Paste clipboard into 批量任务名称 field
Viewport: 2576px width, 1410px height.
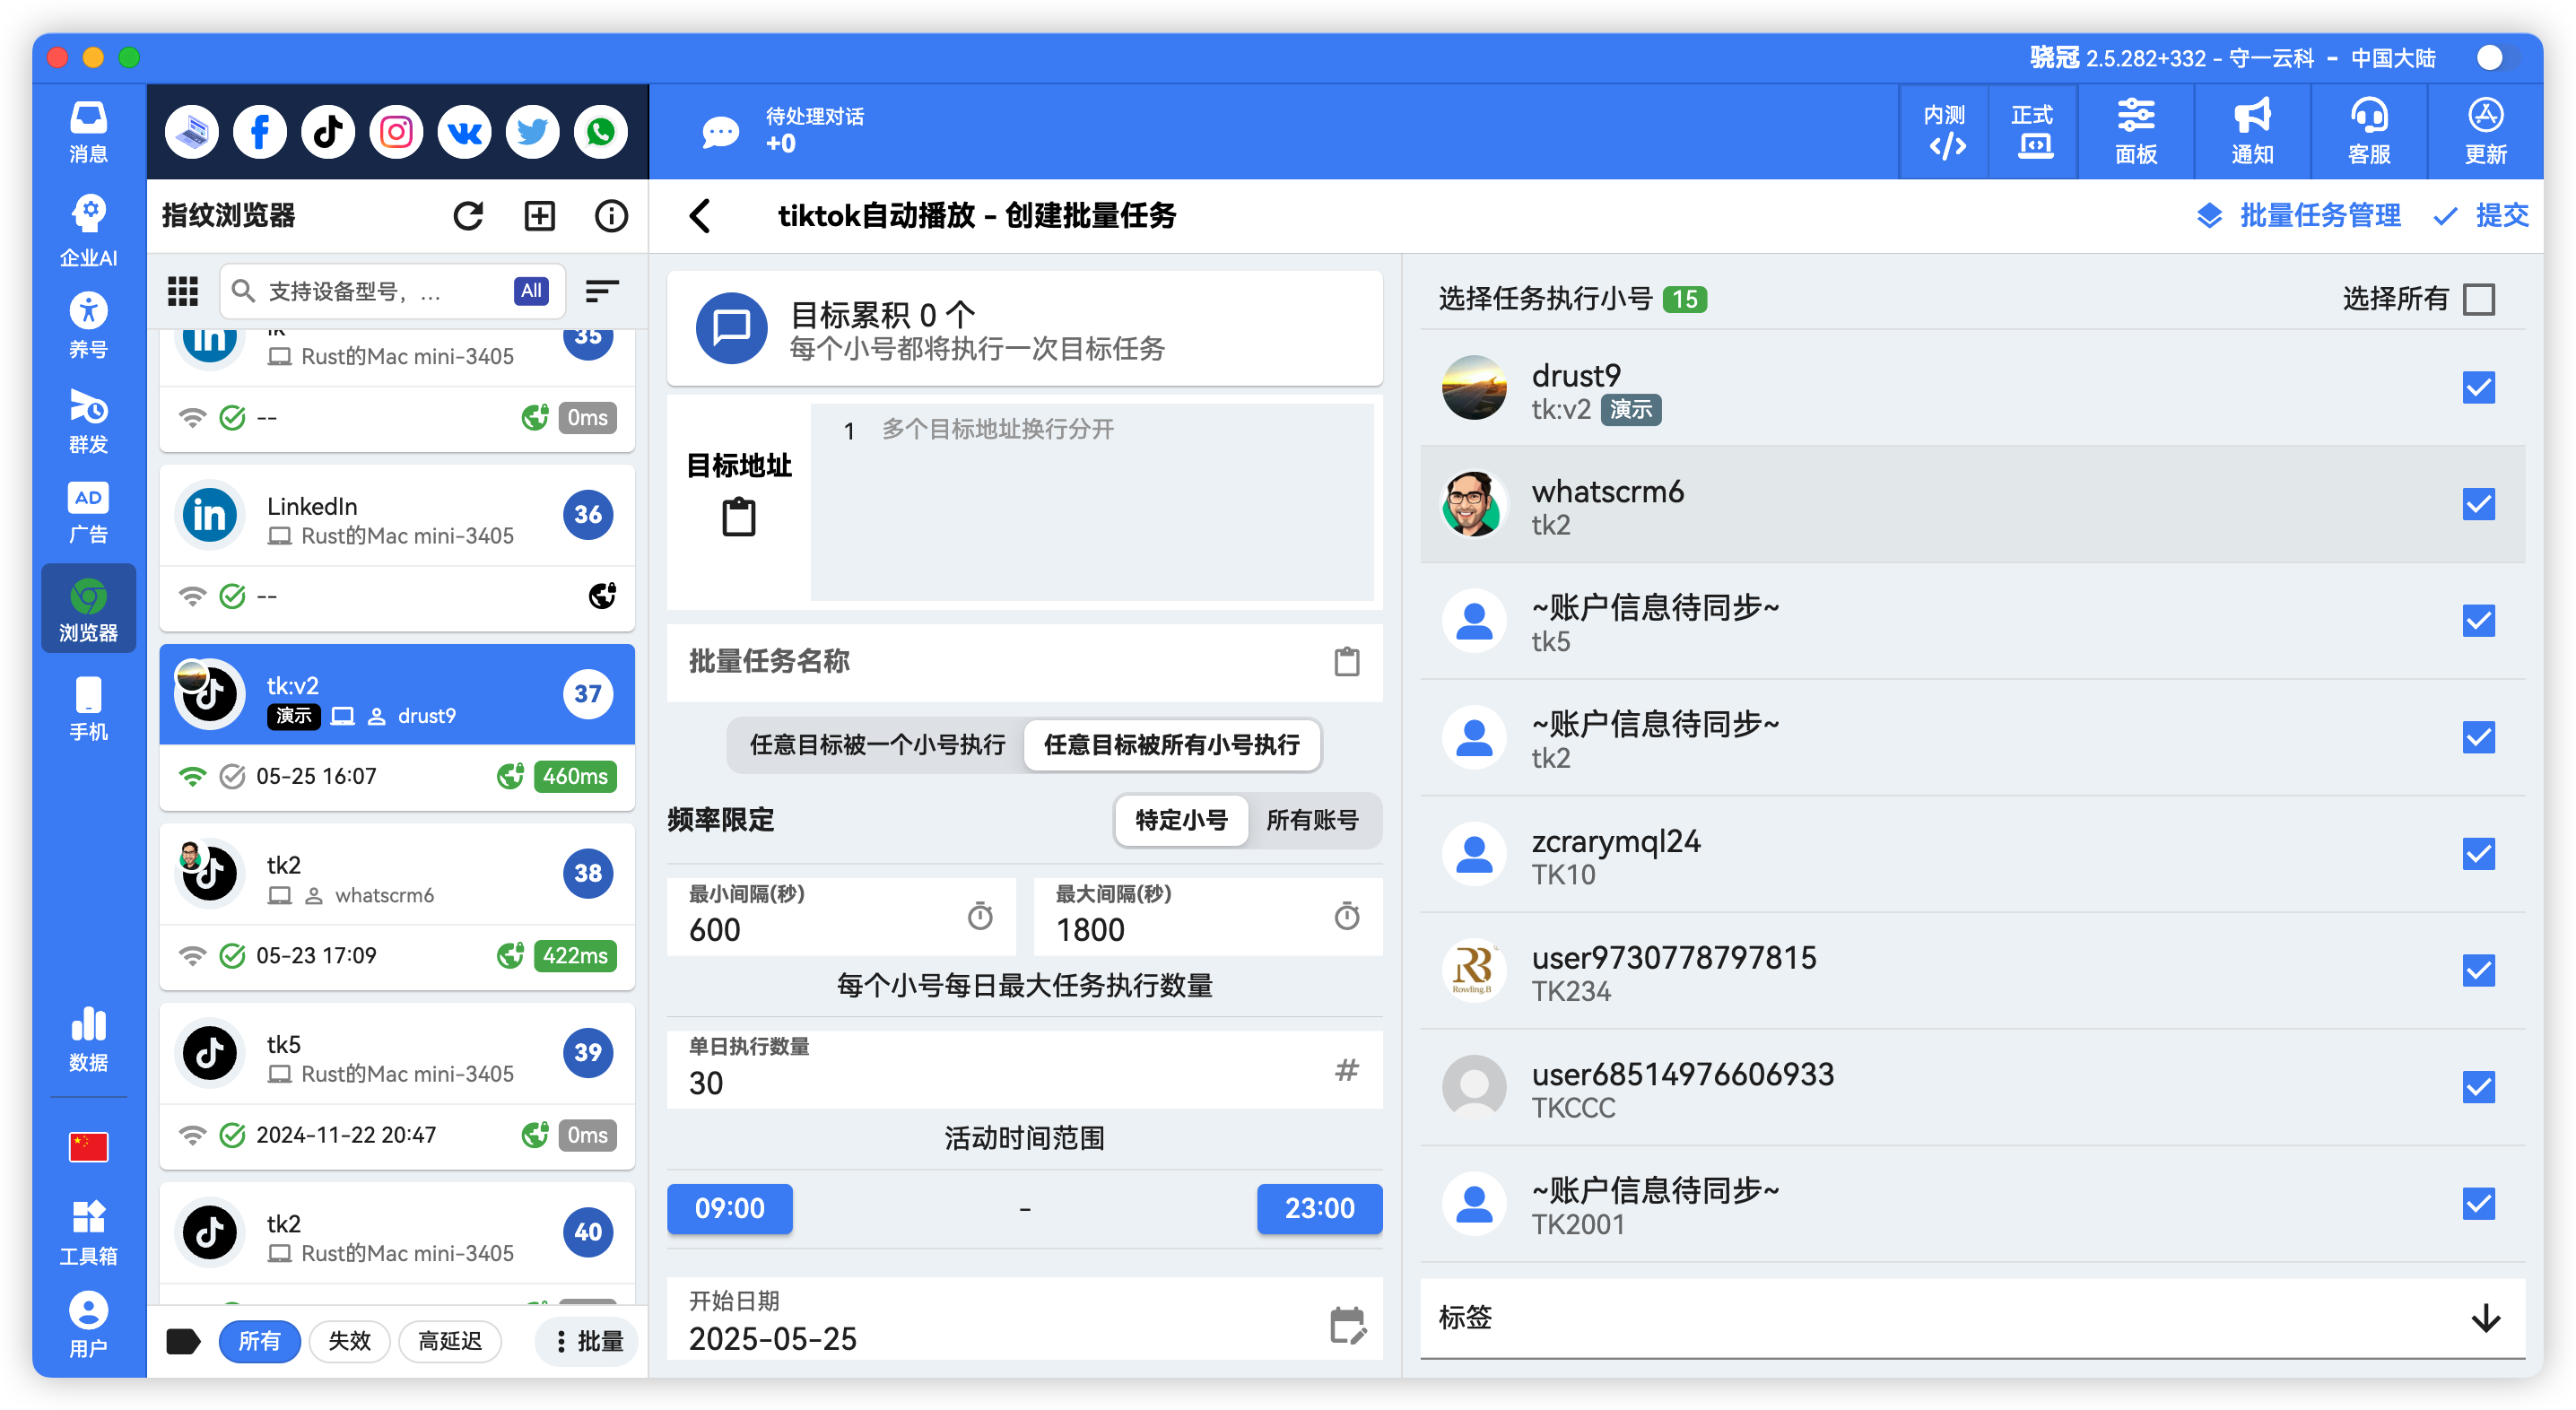click(1347, 662)
